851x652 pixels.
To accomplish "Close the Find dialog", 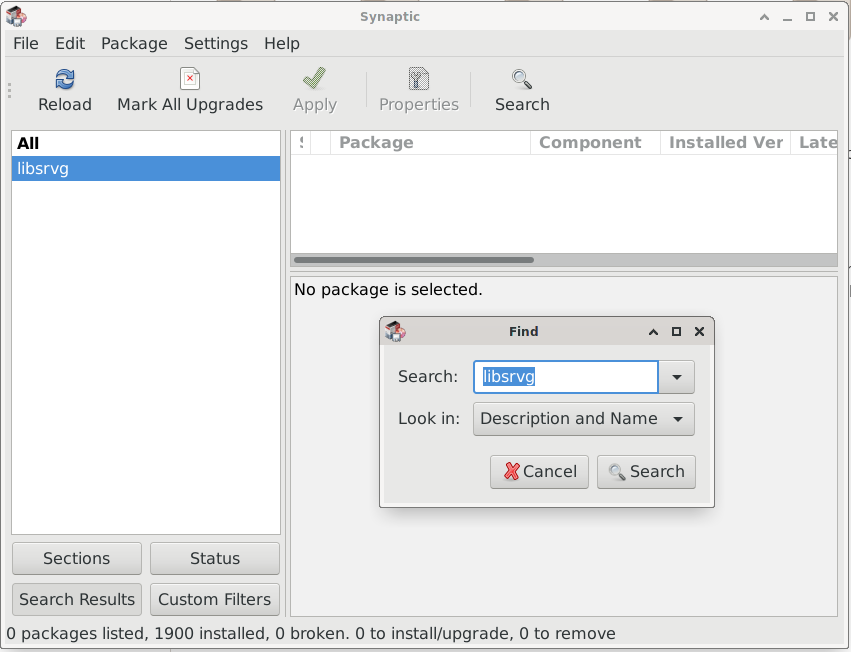I will 700,332.
